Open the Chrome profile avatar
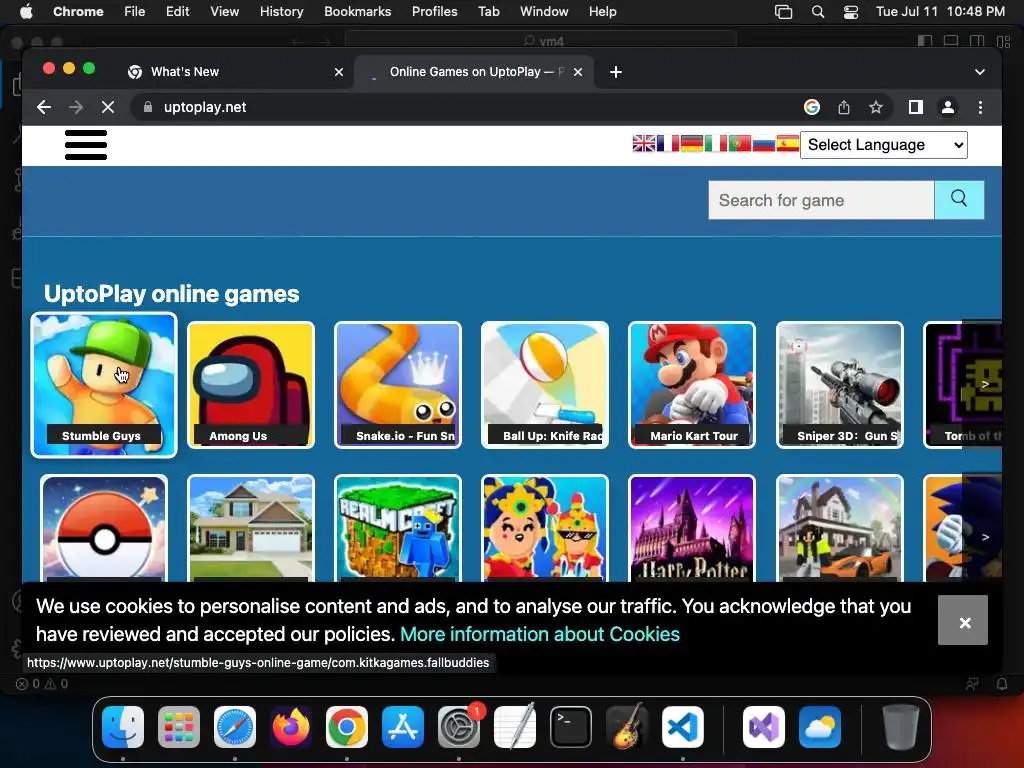Viewport: 1024px width, 768px height. coord(948,107)
